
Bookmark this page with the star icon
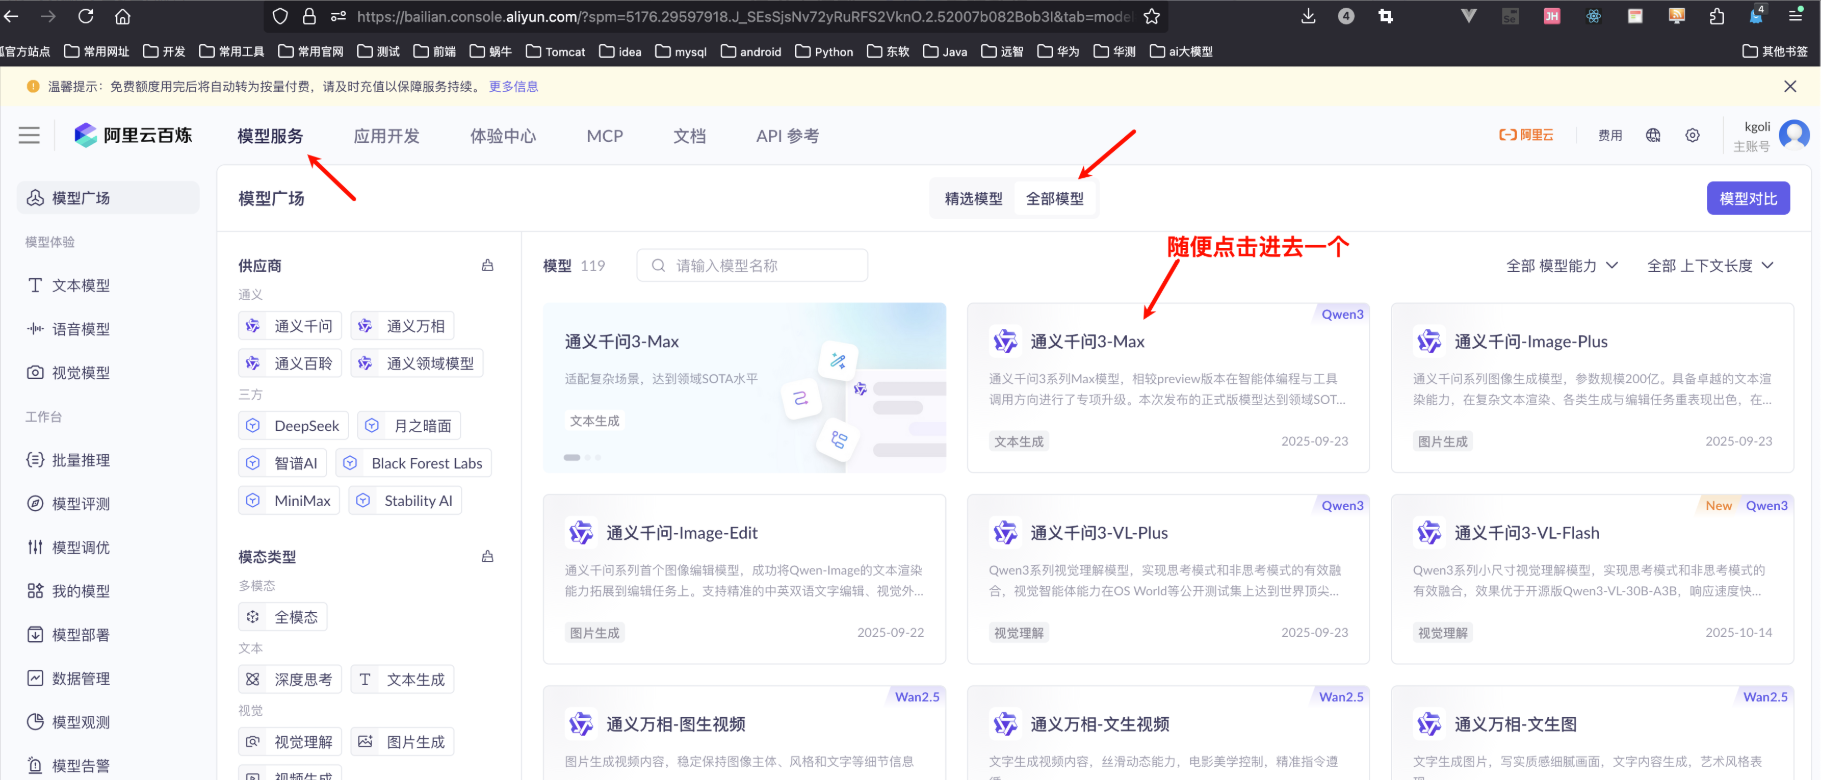coord(1152,16)
